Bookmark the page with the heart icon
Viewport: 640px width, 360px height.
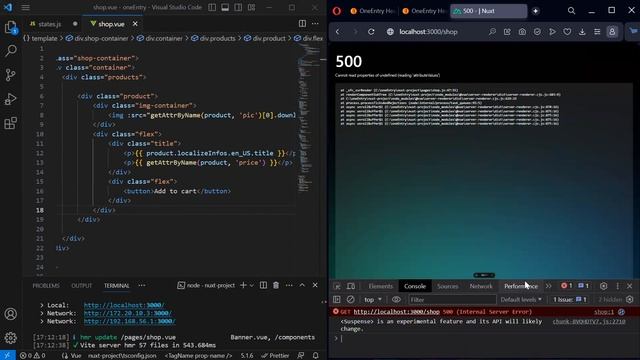pyautogui.click(x=567, y=32)
